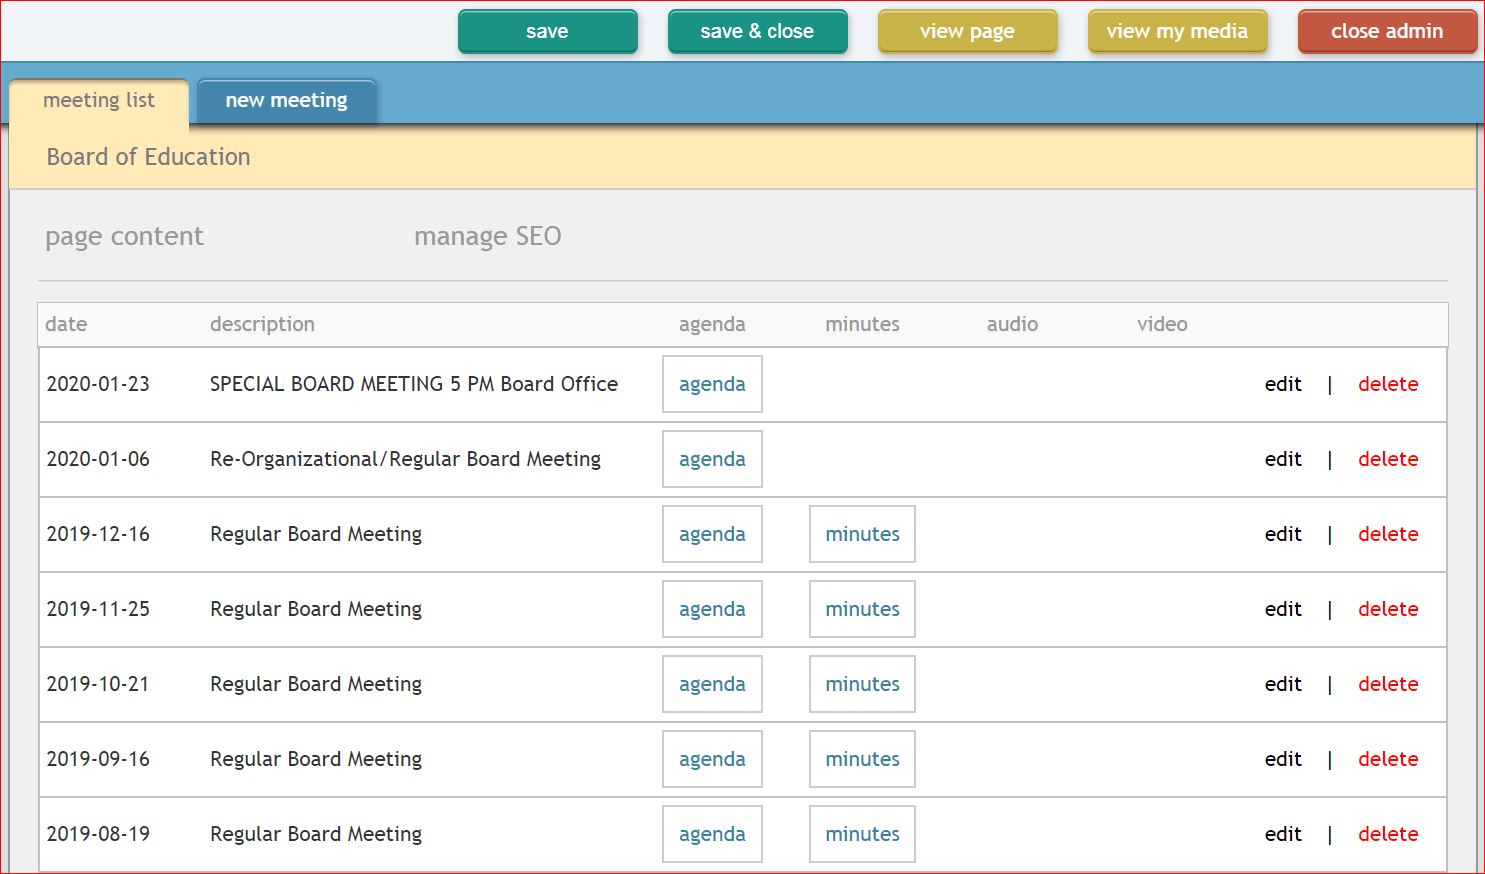Open agenda for 2019-08-19 meeting

(712, 834)
